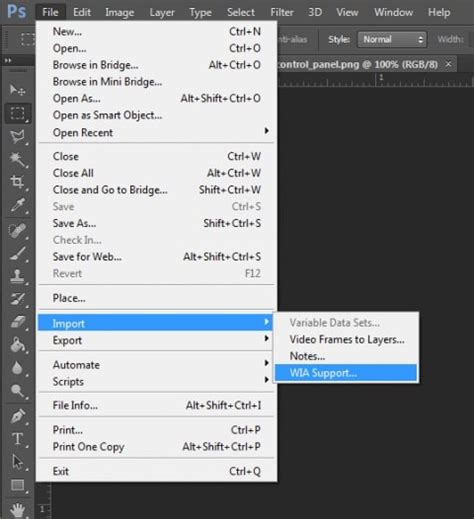Open the Image menu
This screenshot has width=474, height=519.
point(120,12)
